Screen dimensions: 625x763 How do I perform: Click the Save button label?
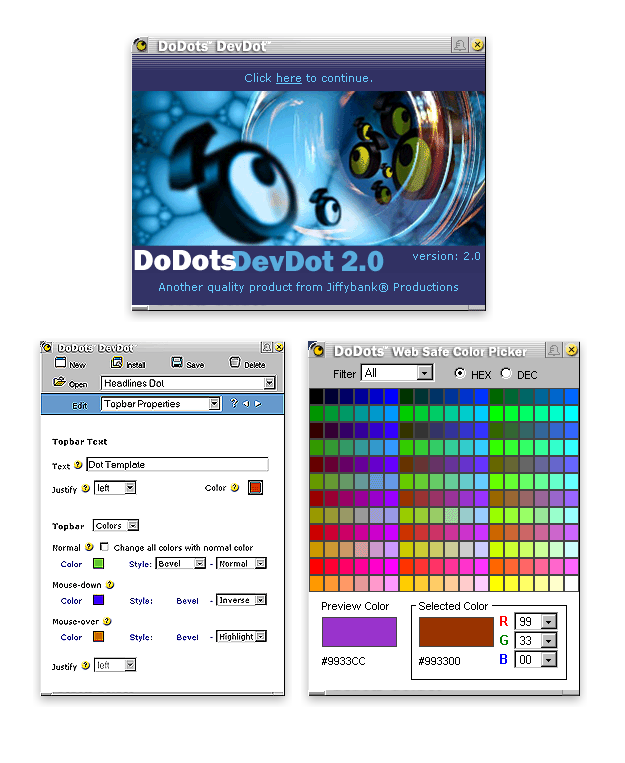coord(195,365)
